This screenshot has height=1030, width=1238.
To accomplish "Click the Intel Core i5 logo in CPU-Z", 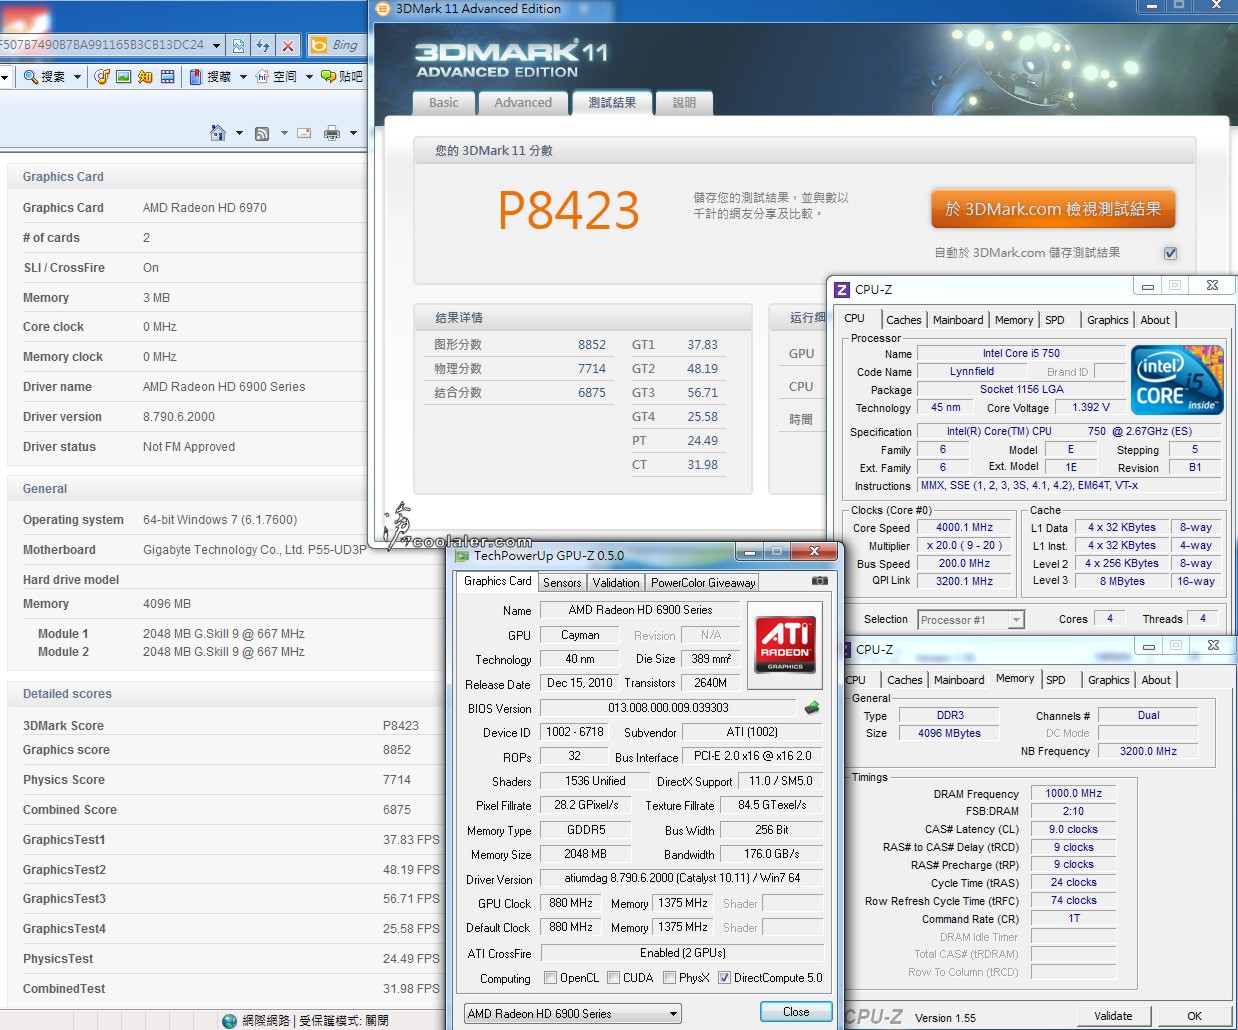I will 1177,380.
